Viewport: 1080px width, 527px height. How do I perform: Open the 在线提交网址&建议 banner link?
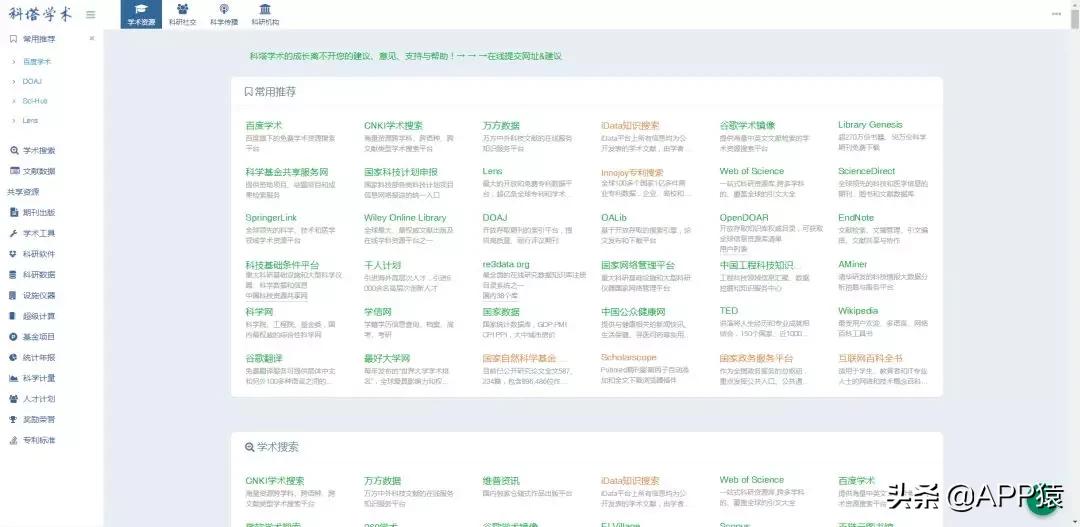(x=525, y=56)
